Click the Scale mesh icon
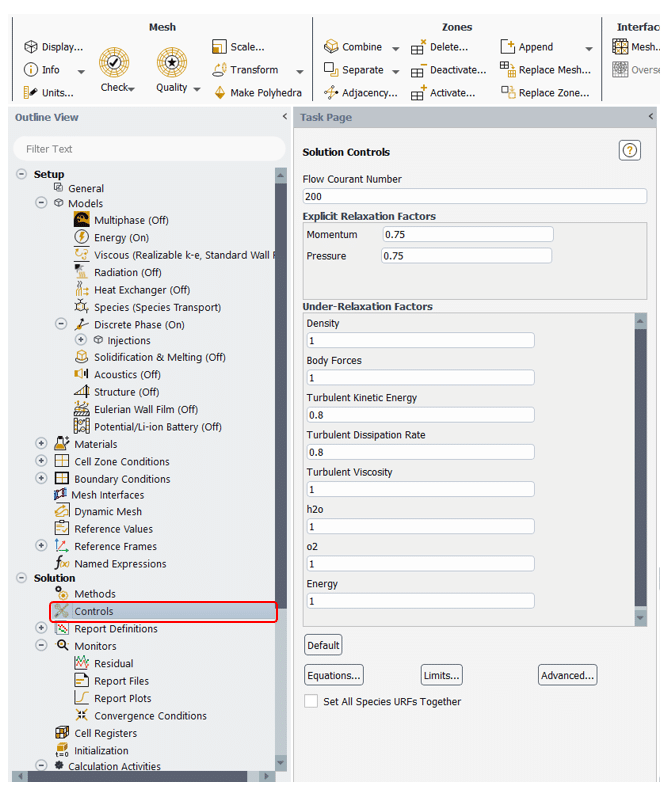 (x=220, y=47)
